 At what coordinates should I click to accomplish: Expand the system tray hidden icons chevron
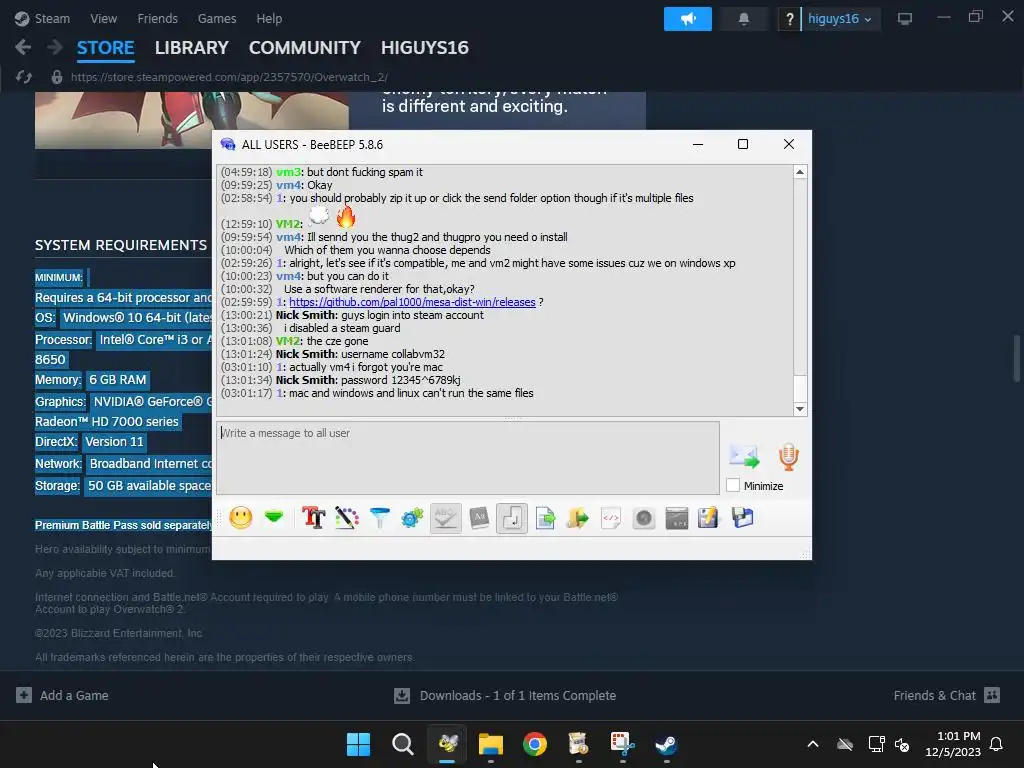point(812,744)
